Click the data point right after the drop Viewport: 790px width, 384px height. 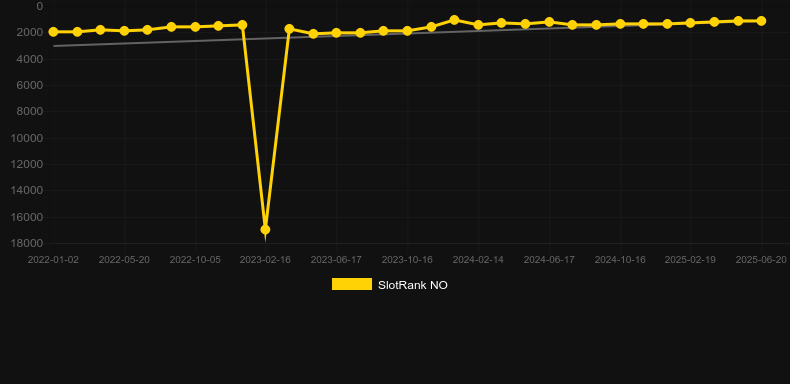pos(289,29)
